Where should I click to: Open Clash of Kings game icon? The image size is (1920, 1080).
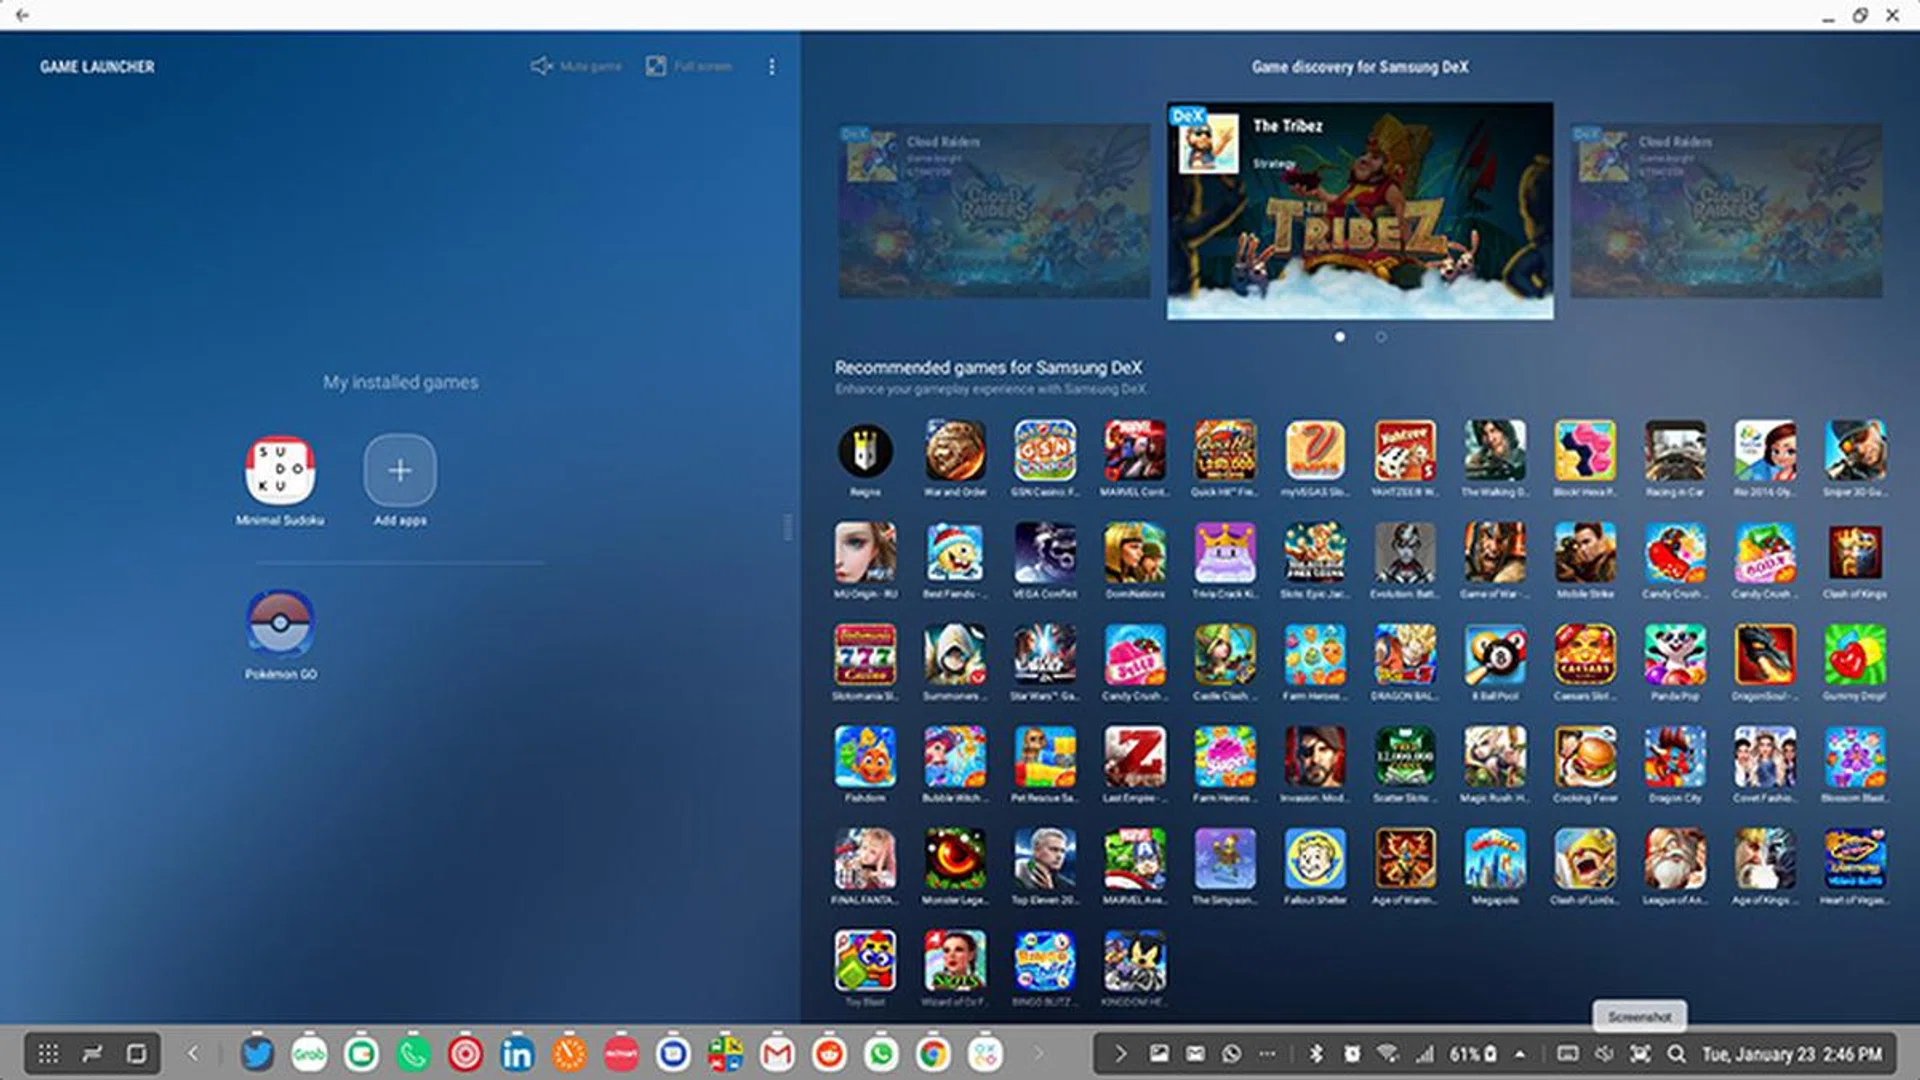tap(1855, 553)
